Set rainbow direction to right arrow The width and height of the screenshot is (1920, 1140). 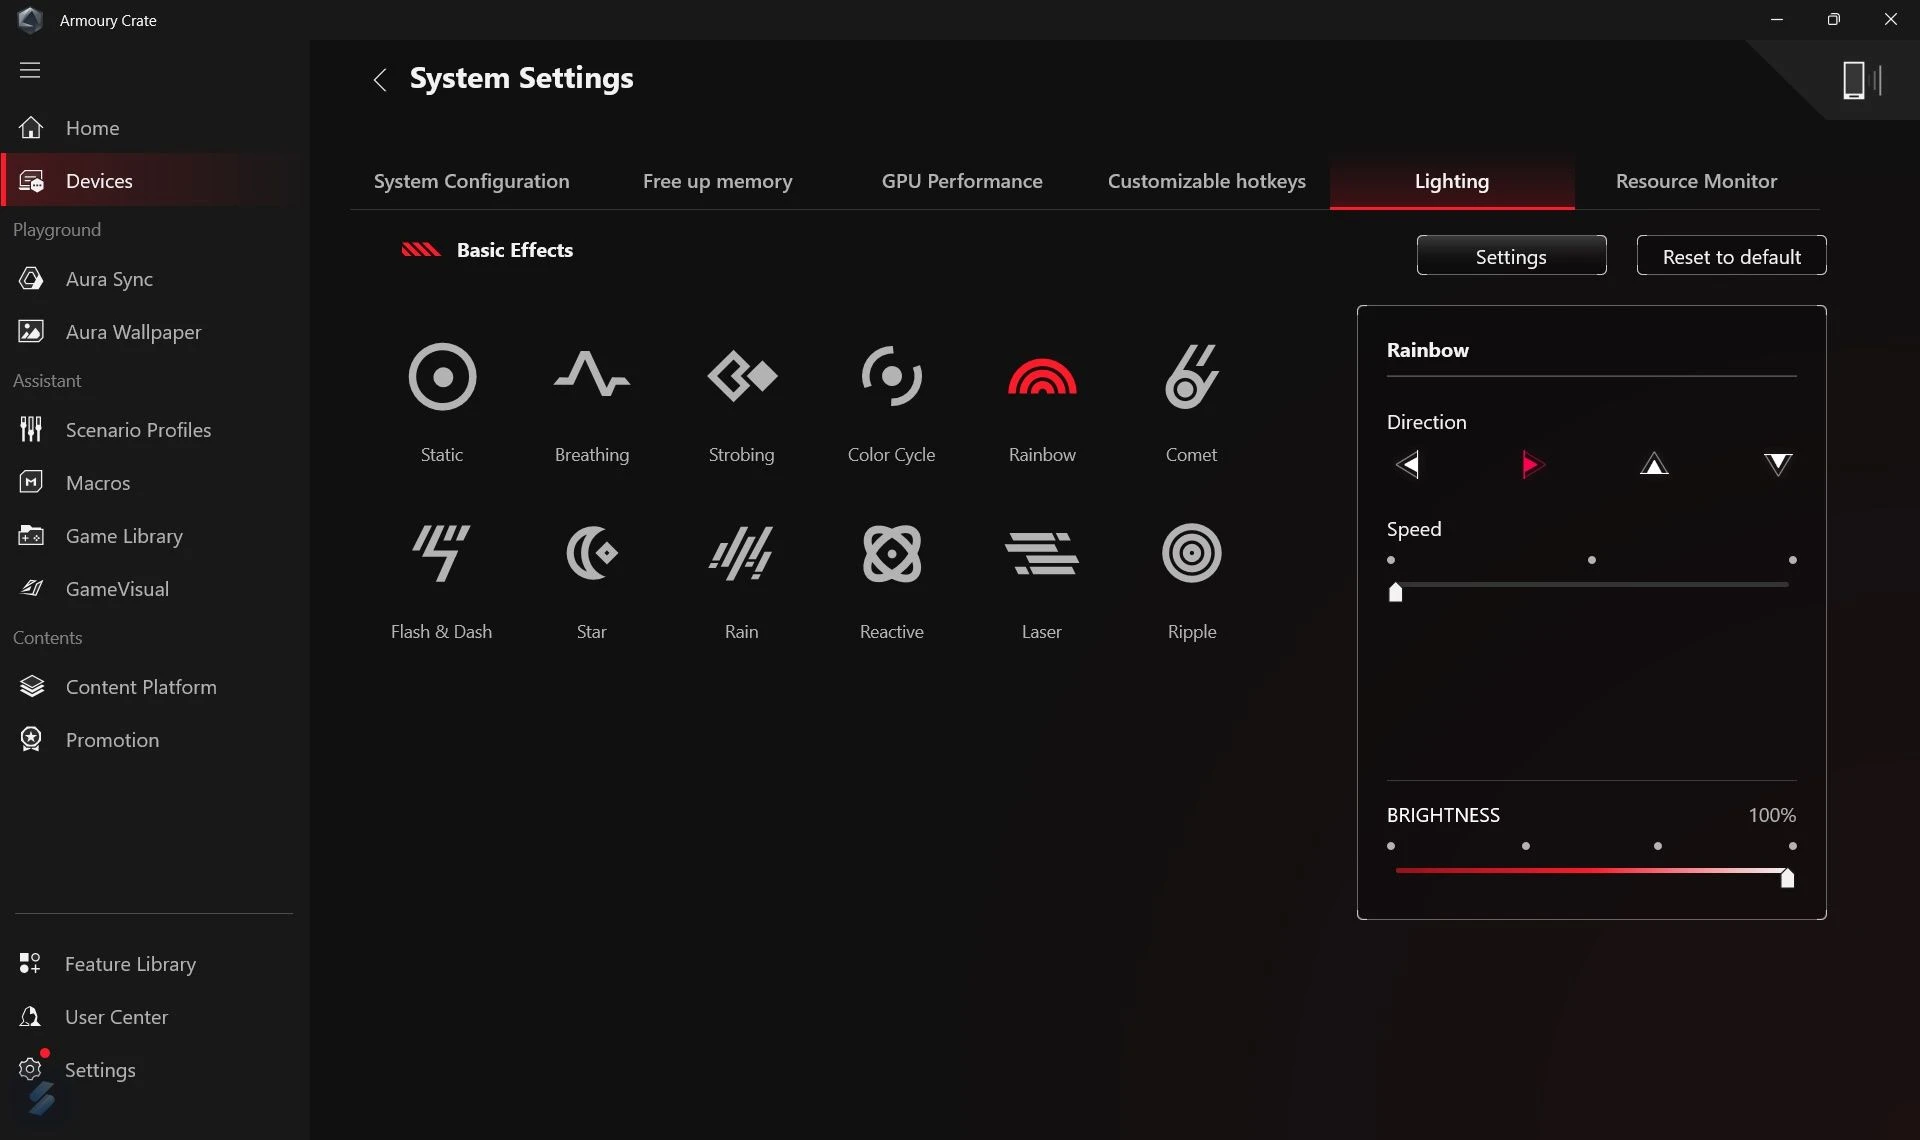(1532, 465)
